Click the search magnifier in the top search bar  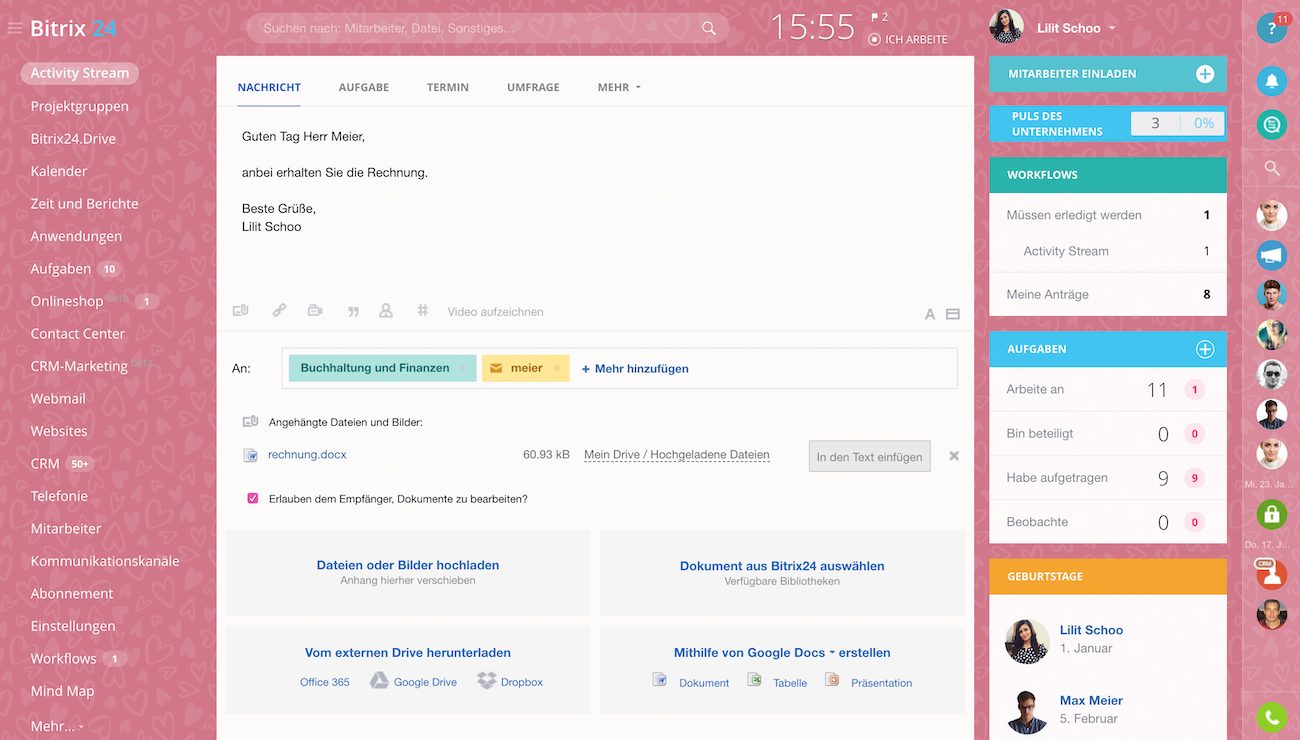point(709,28)
